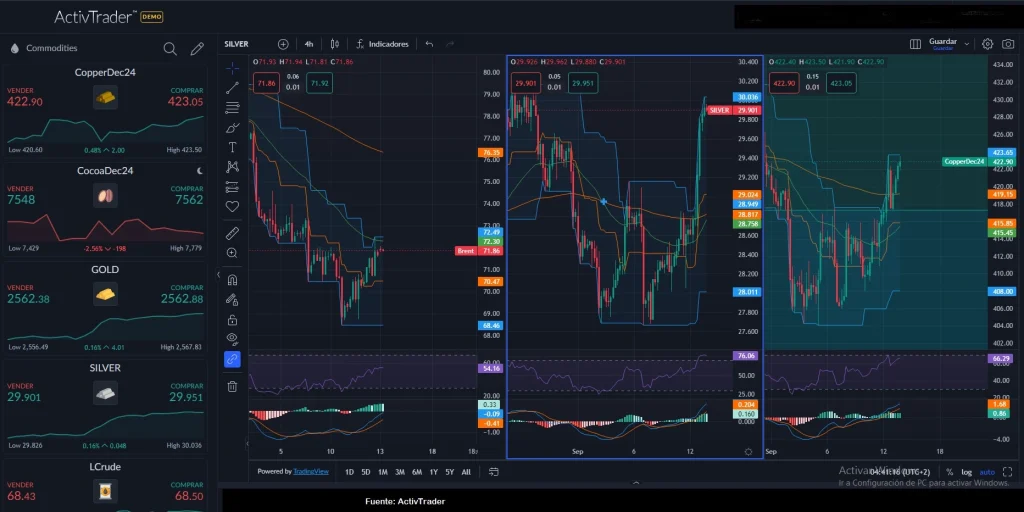
Task: Click the GOLD sell price 2562.38
Action: (x=26, y=299)
